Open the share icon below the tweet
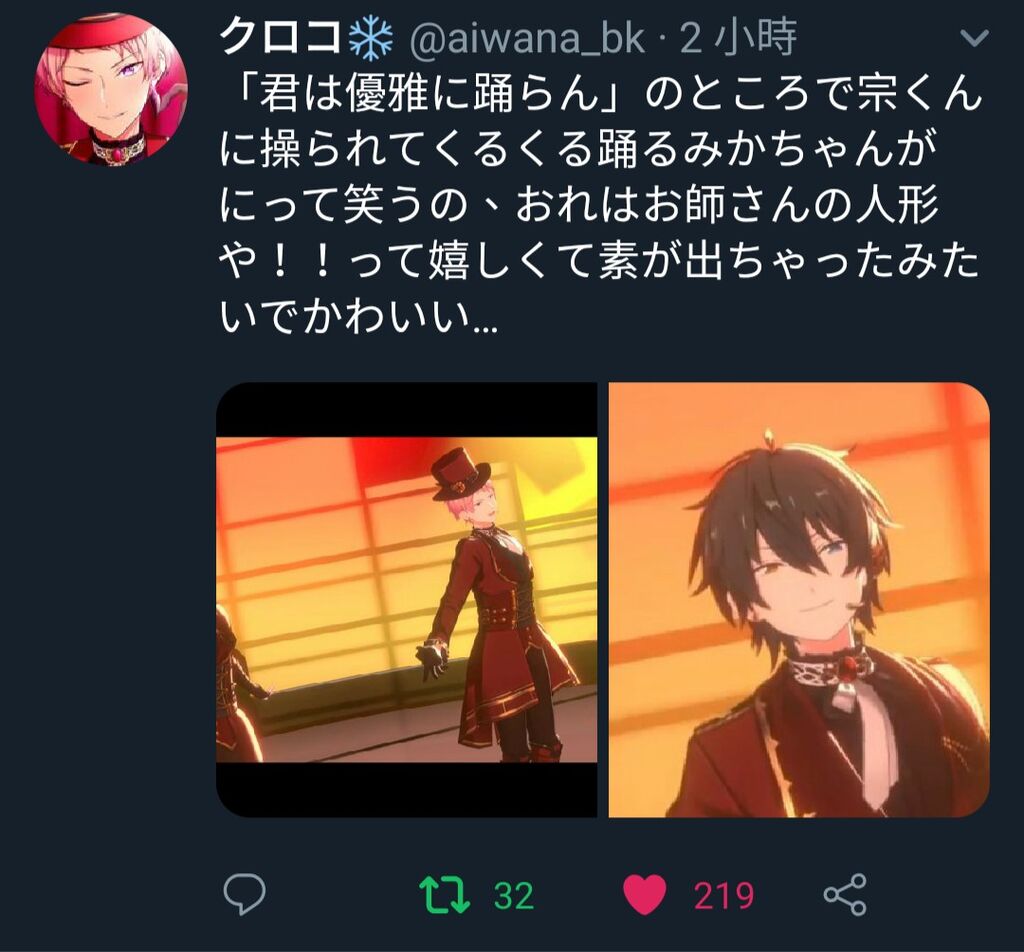Image resolution: width=1024 pixels, height=952 pixels. point(845,895)
